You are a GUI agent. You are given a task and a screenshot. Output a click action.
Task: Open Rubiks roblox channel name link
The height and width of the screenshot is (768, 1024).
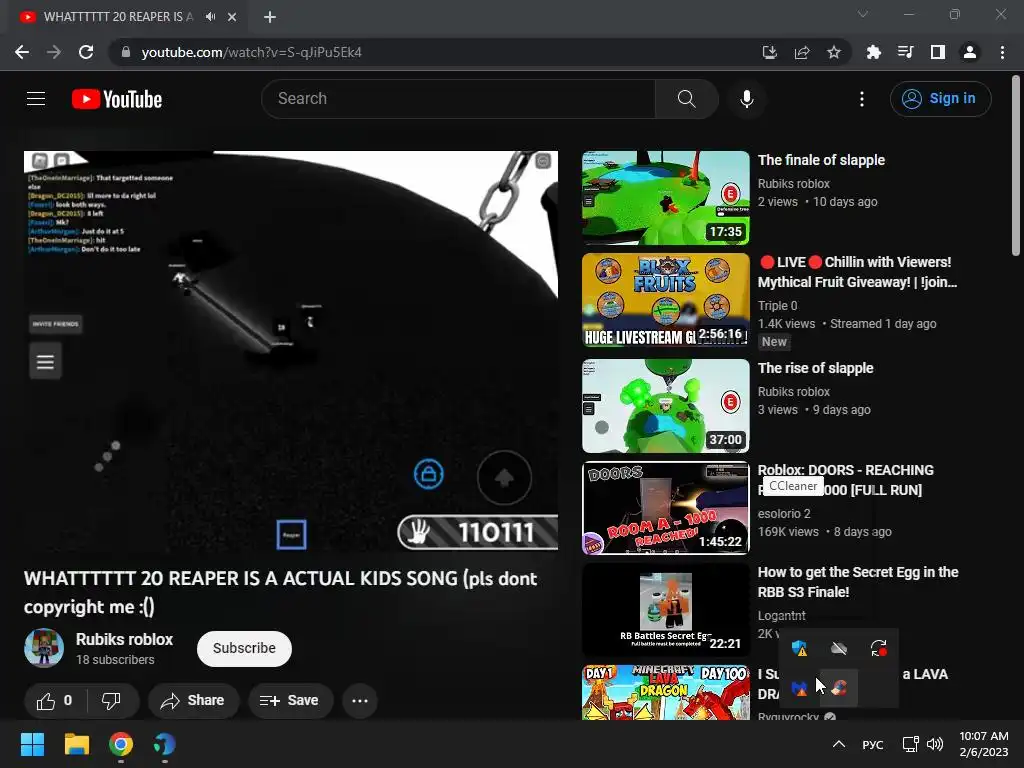tap(124, 639)
